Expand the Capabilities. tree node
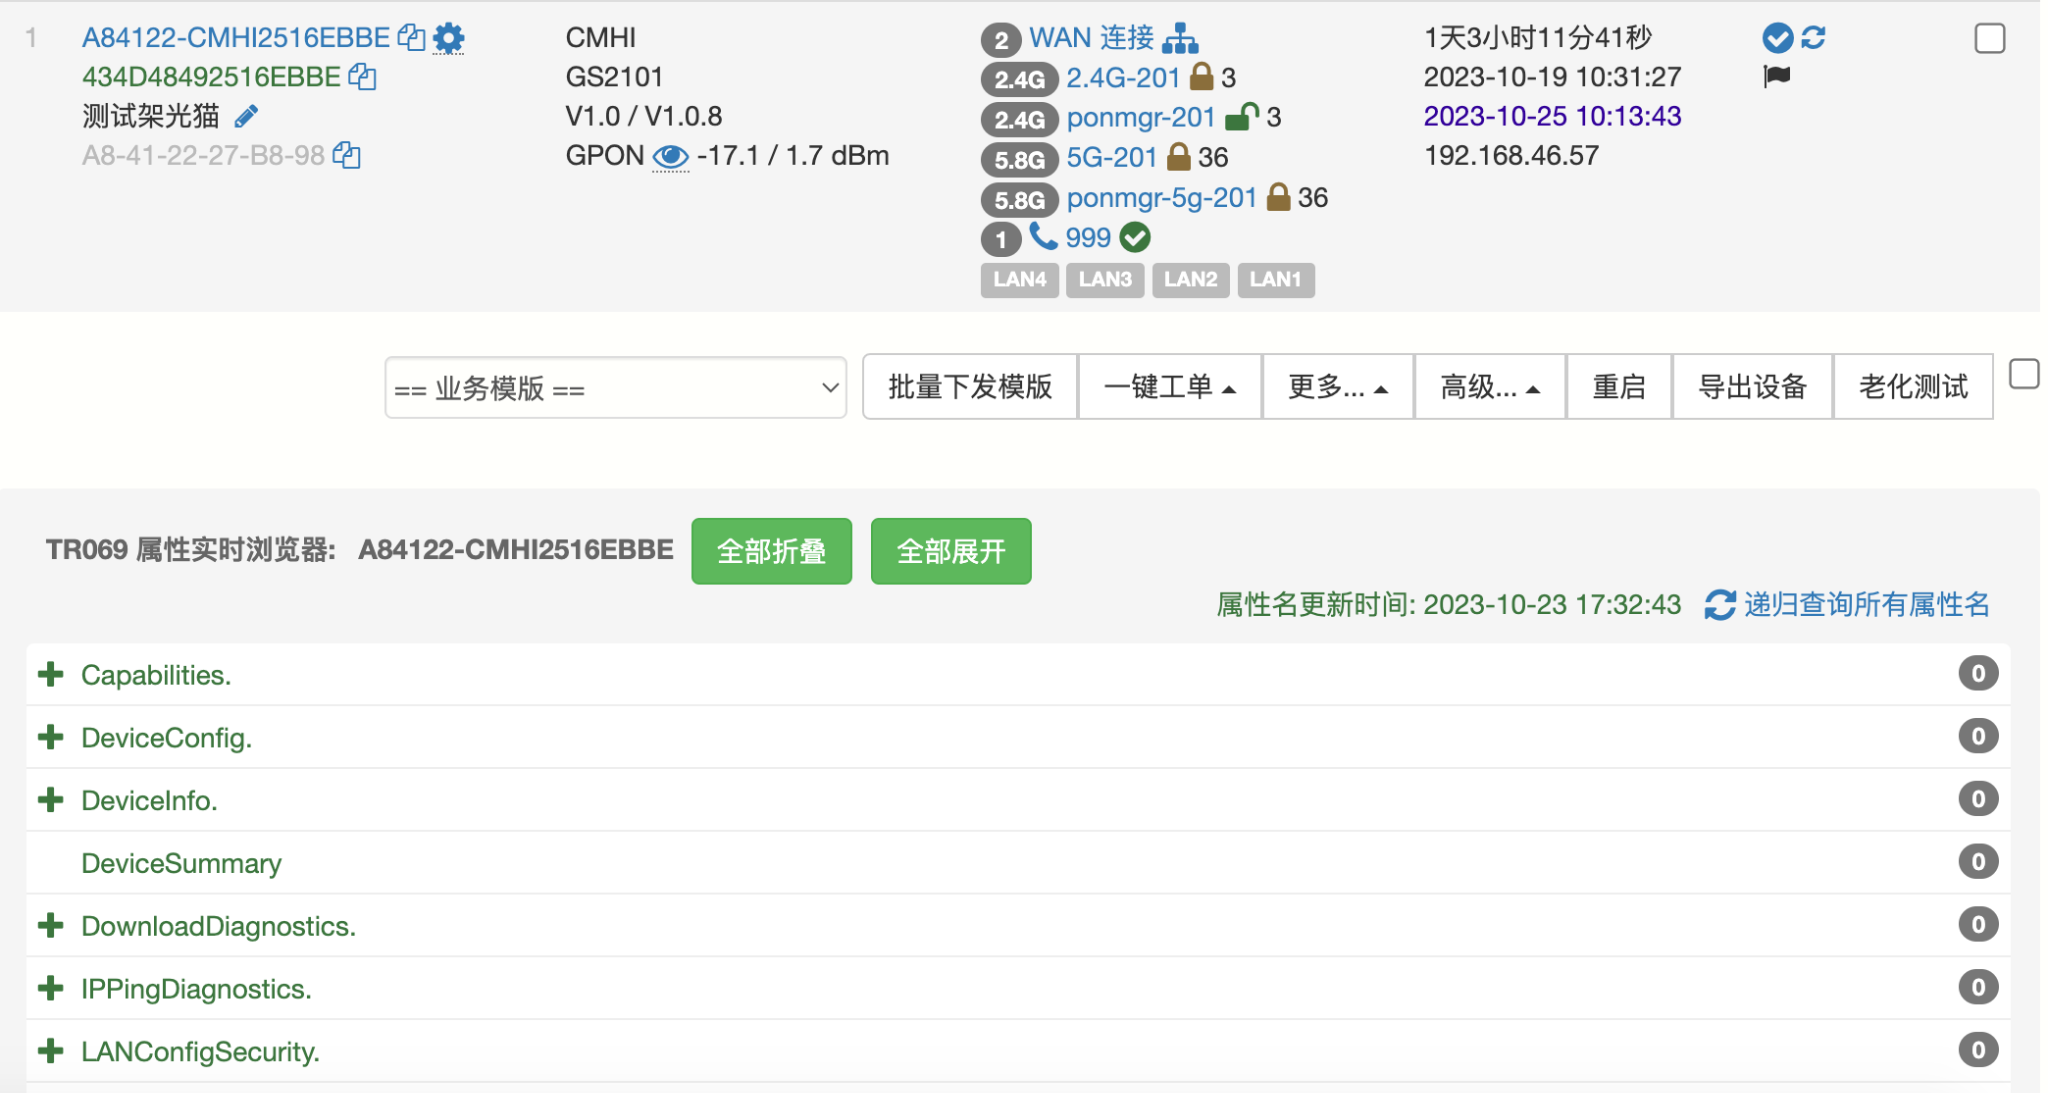 [x=51, y=675]
